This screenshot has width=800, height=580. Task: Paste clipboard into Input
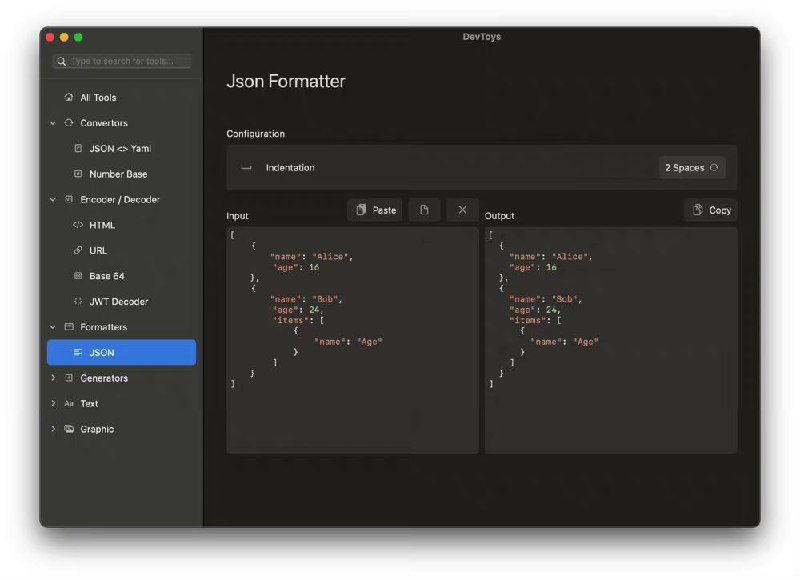pos(376,210)
